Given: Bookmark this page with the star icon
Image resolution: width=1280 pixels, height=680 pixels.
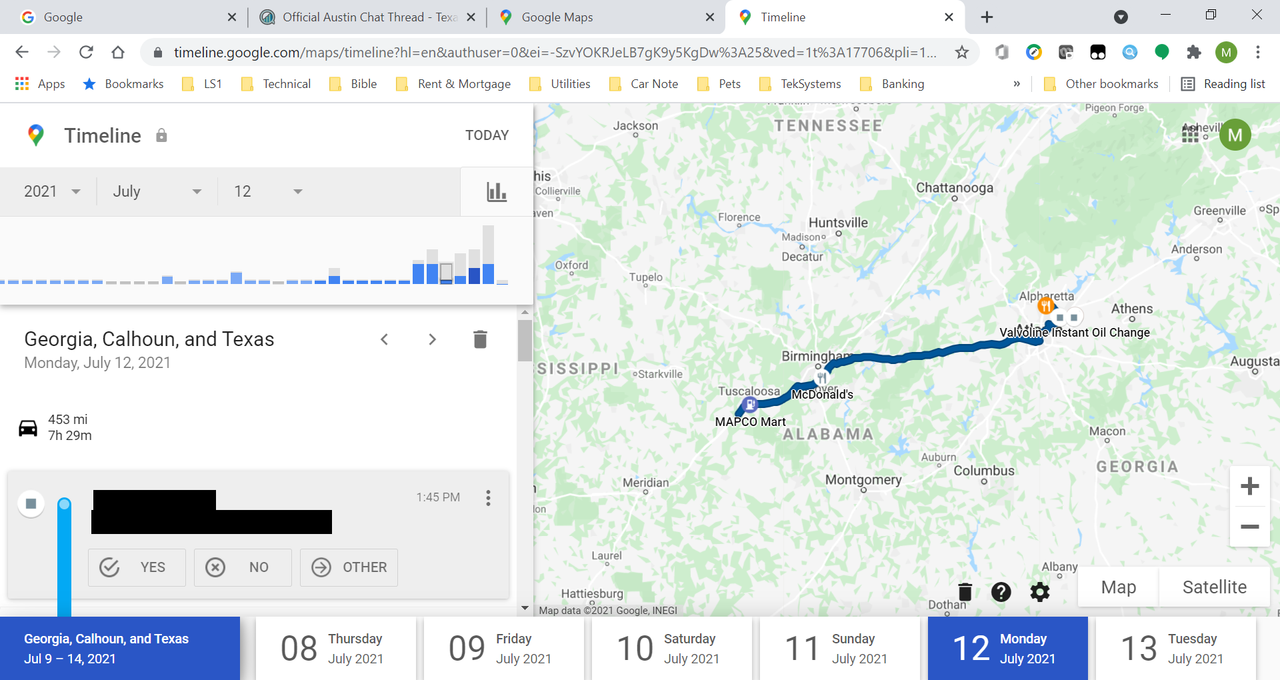Looking at the screenshot, I should click(x=962, y=52).
